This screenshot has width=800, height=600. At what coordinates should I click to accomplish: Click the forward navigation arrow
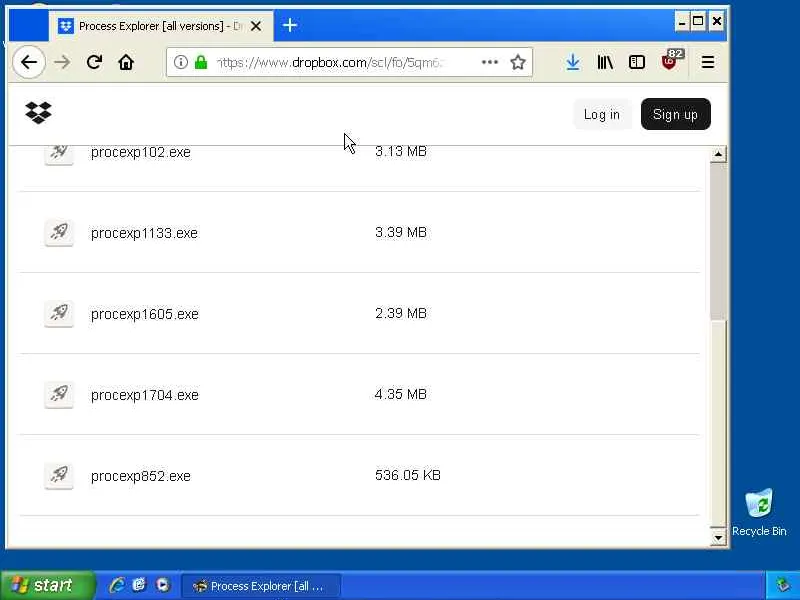(62, 62)
